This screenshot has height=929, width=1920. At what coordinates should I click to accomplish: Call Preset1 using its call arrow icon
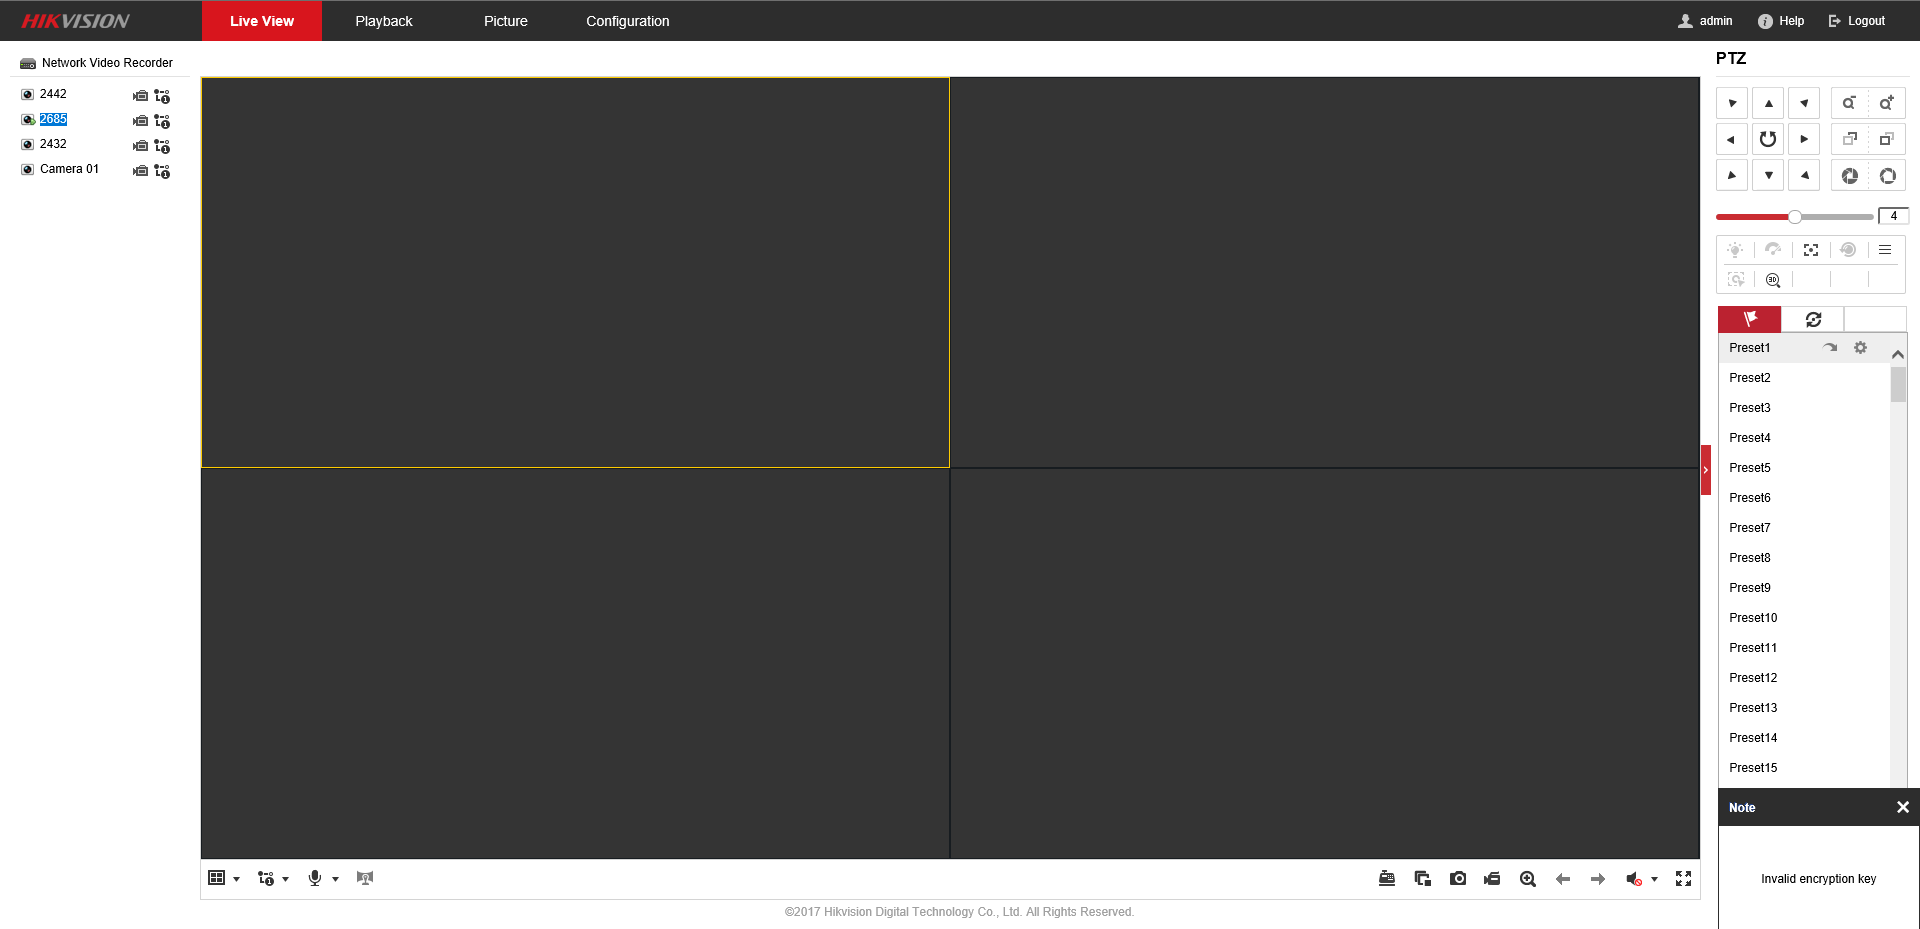1831,348
